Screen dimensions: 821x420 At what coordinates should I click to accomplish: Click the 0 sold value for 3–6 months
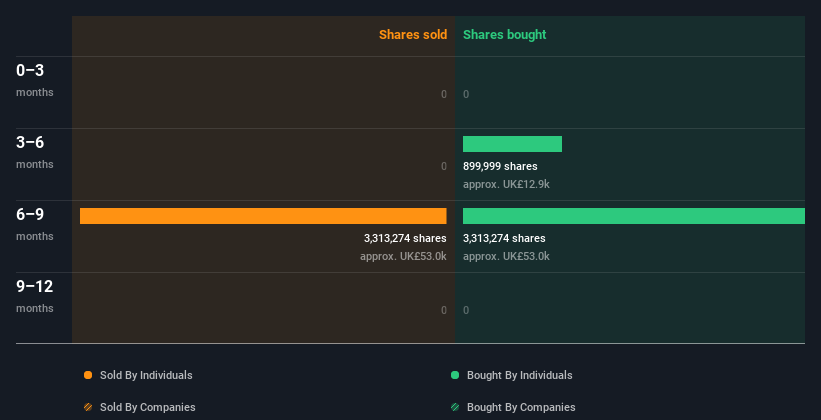[x=444, y=167]
